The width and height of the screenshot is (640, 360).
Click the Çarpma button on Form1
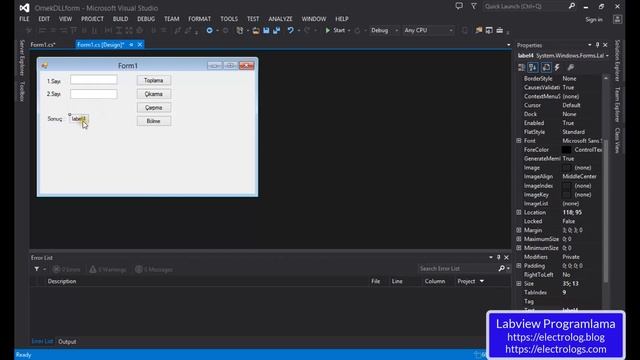point(154,108)
